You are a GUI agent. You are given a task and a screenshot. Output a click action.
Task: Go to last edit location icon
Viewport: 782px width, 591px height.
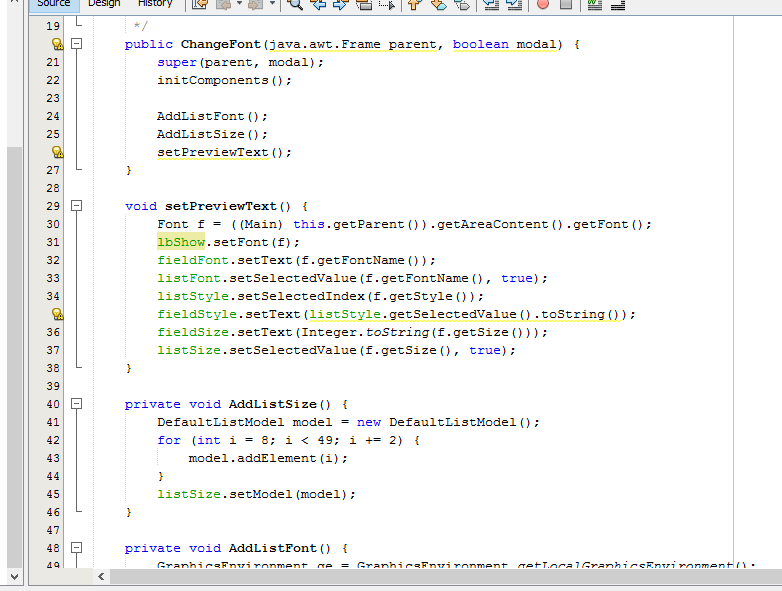tap(200, 4)
